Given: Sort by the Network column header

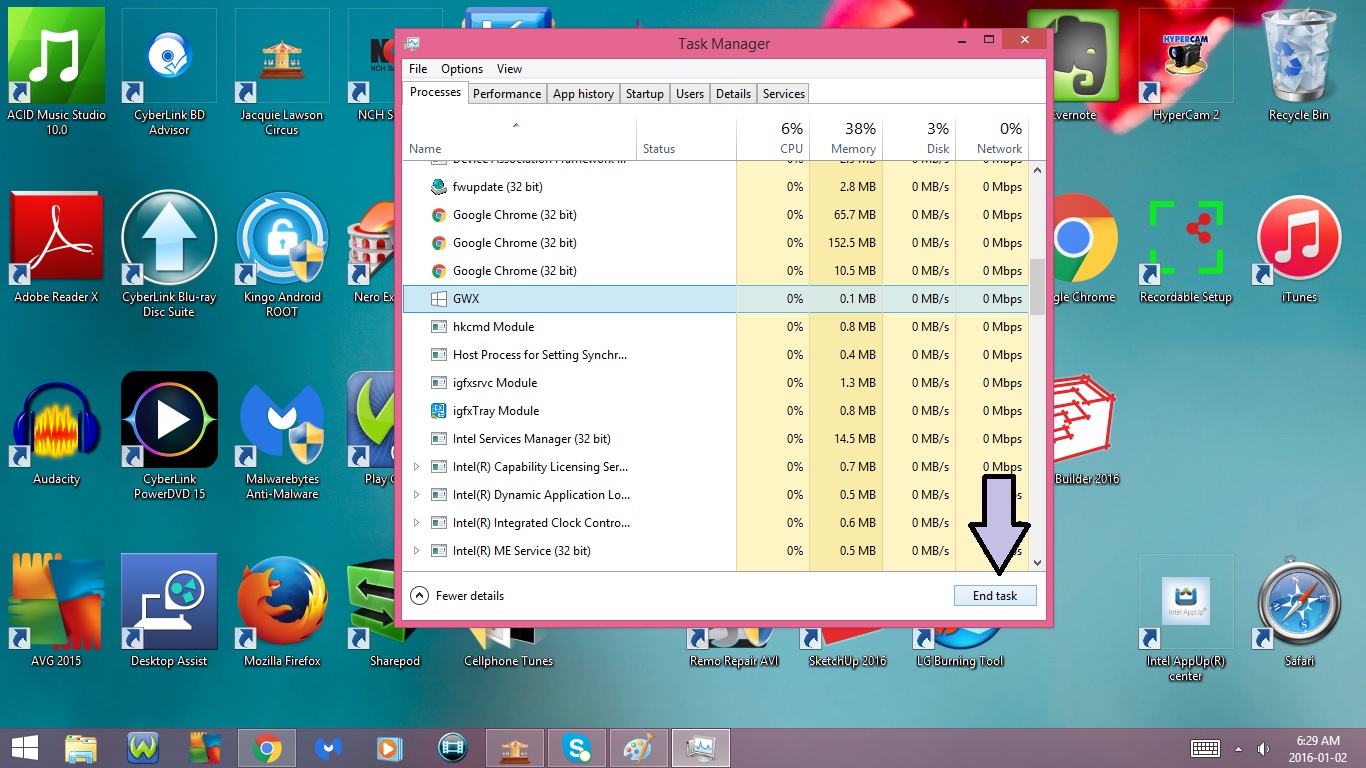Looking at the screenshot, I should click(991, 139).
